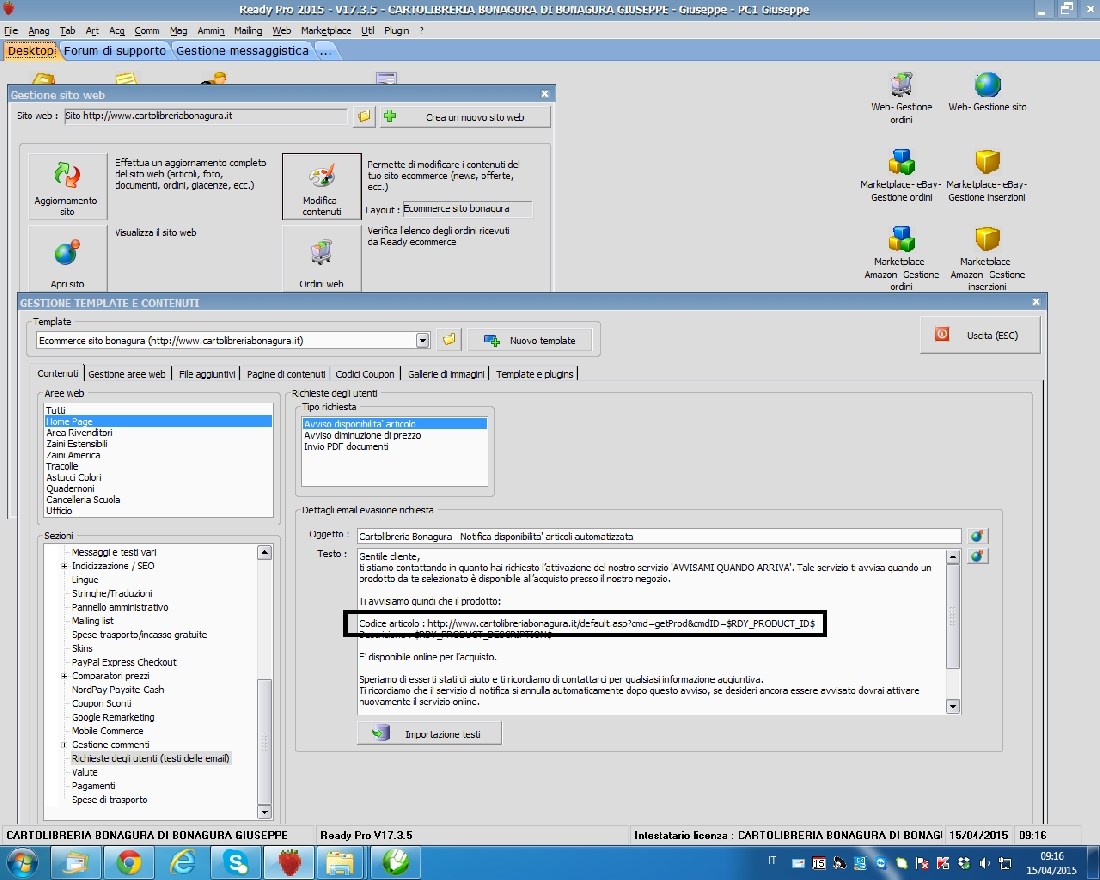Image resolution: width=1100 pixels, height=880 pixels.
Task: Switch to Gallerie di immagini tab
Action: coord(446,374)
